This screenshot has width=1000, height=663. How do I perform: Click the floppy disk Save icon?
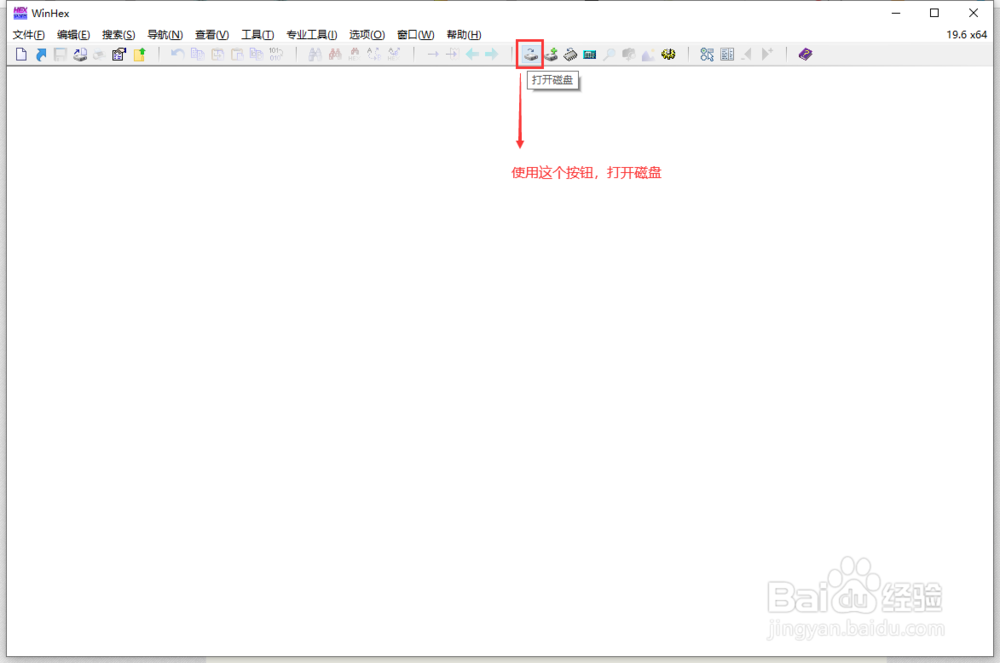pos(60,55)
